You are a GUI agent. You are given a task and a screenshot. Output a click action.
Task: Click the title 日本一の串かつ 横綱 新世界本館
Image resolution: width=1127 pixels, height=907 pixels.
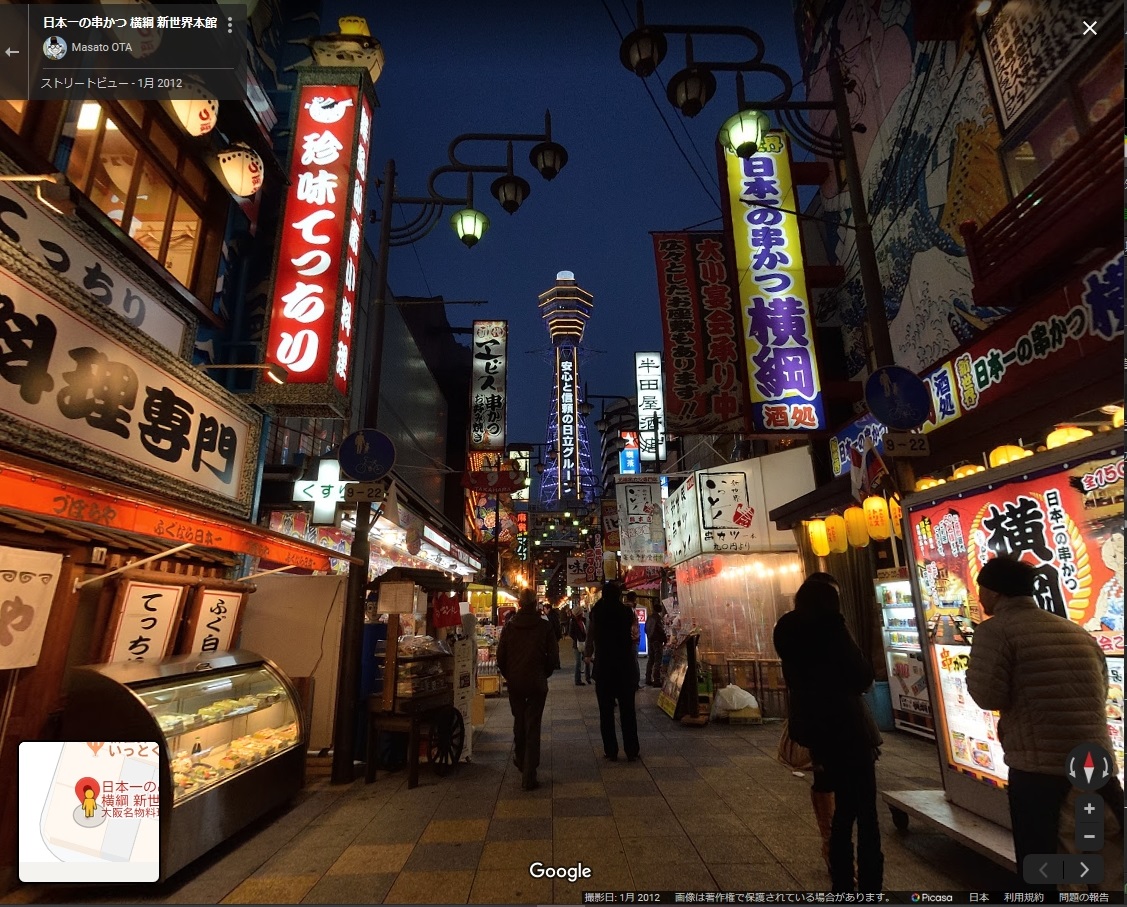click(x=130, y=22)
